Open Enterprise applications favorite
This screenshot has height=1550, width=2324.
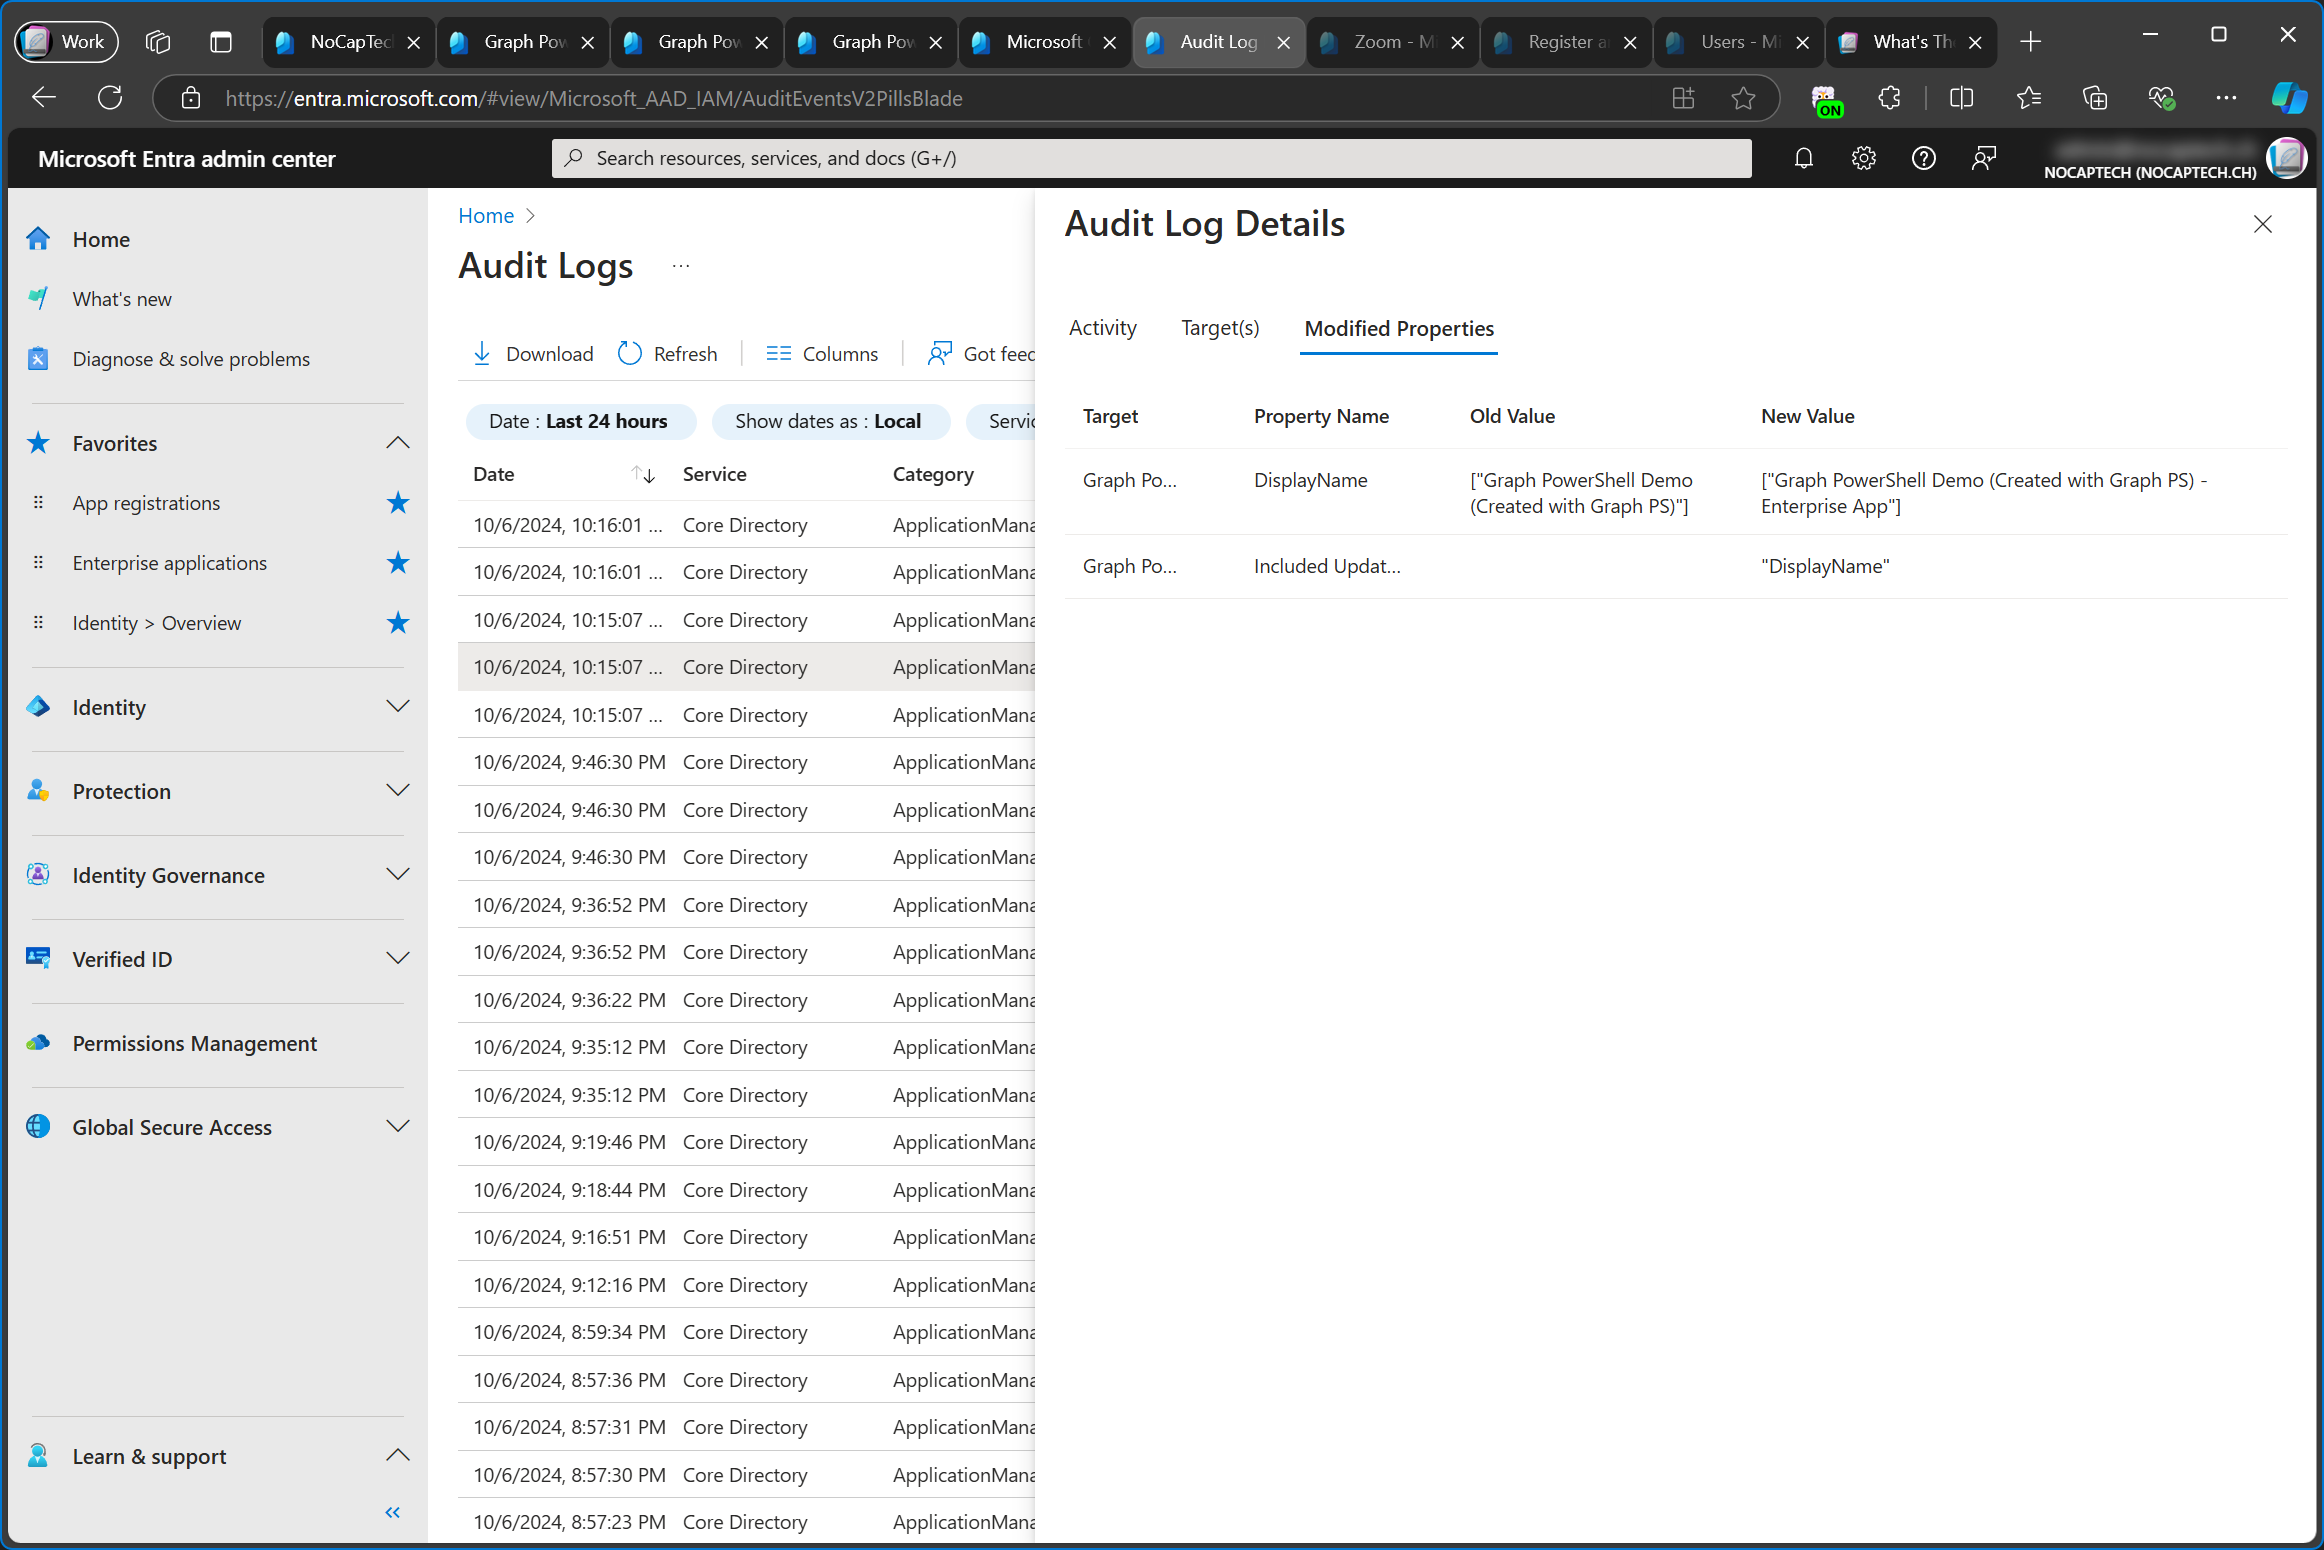169,563
